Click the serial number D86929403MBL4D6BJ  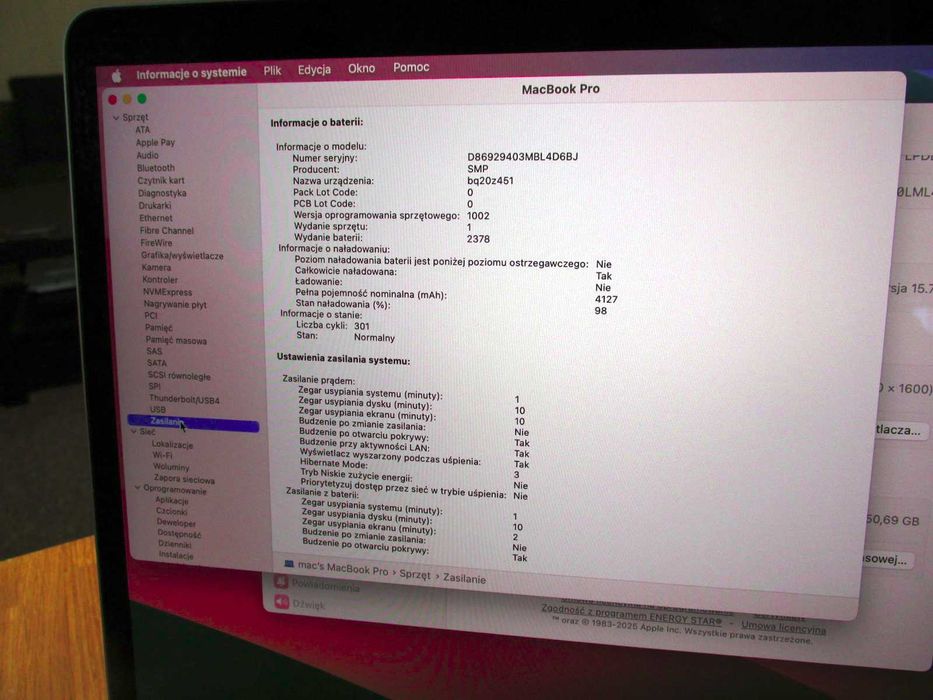[522, 157]
